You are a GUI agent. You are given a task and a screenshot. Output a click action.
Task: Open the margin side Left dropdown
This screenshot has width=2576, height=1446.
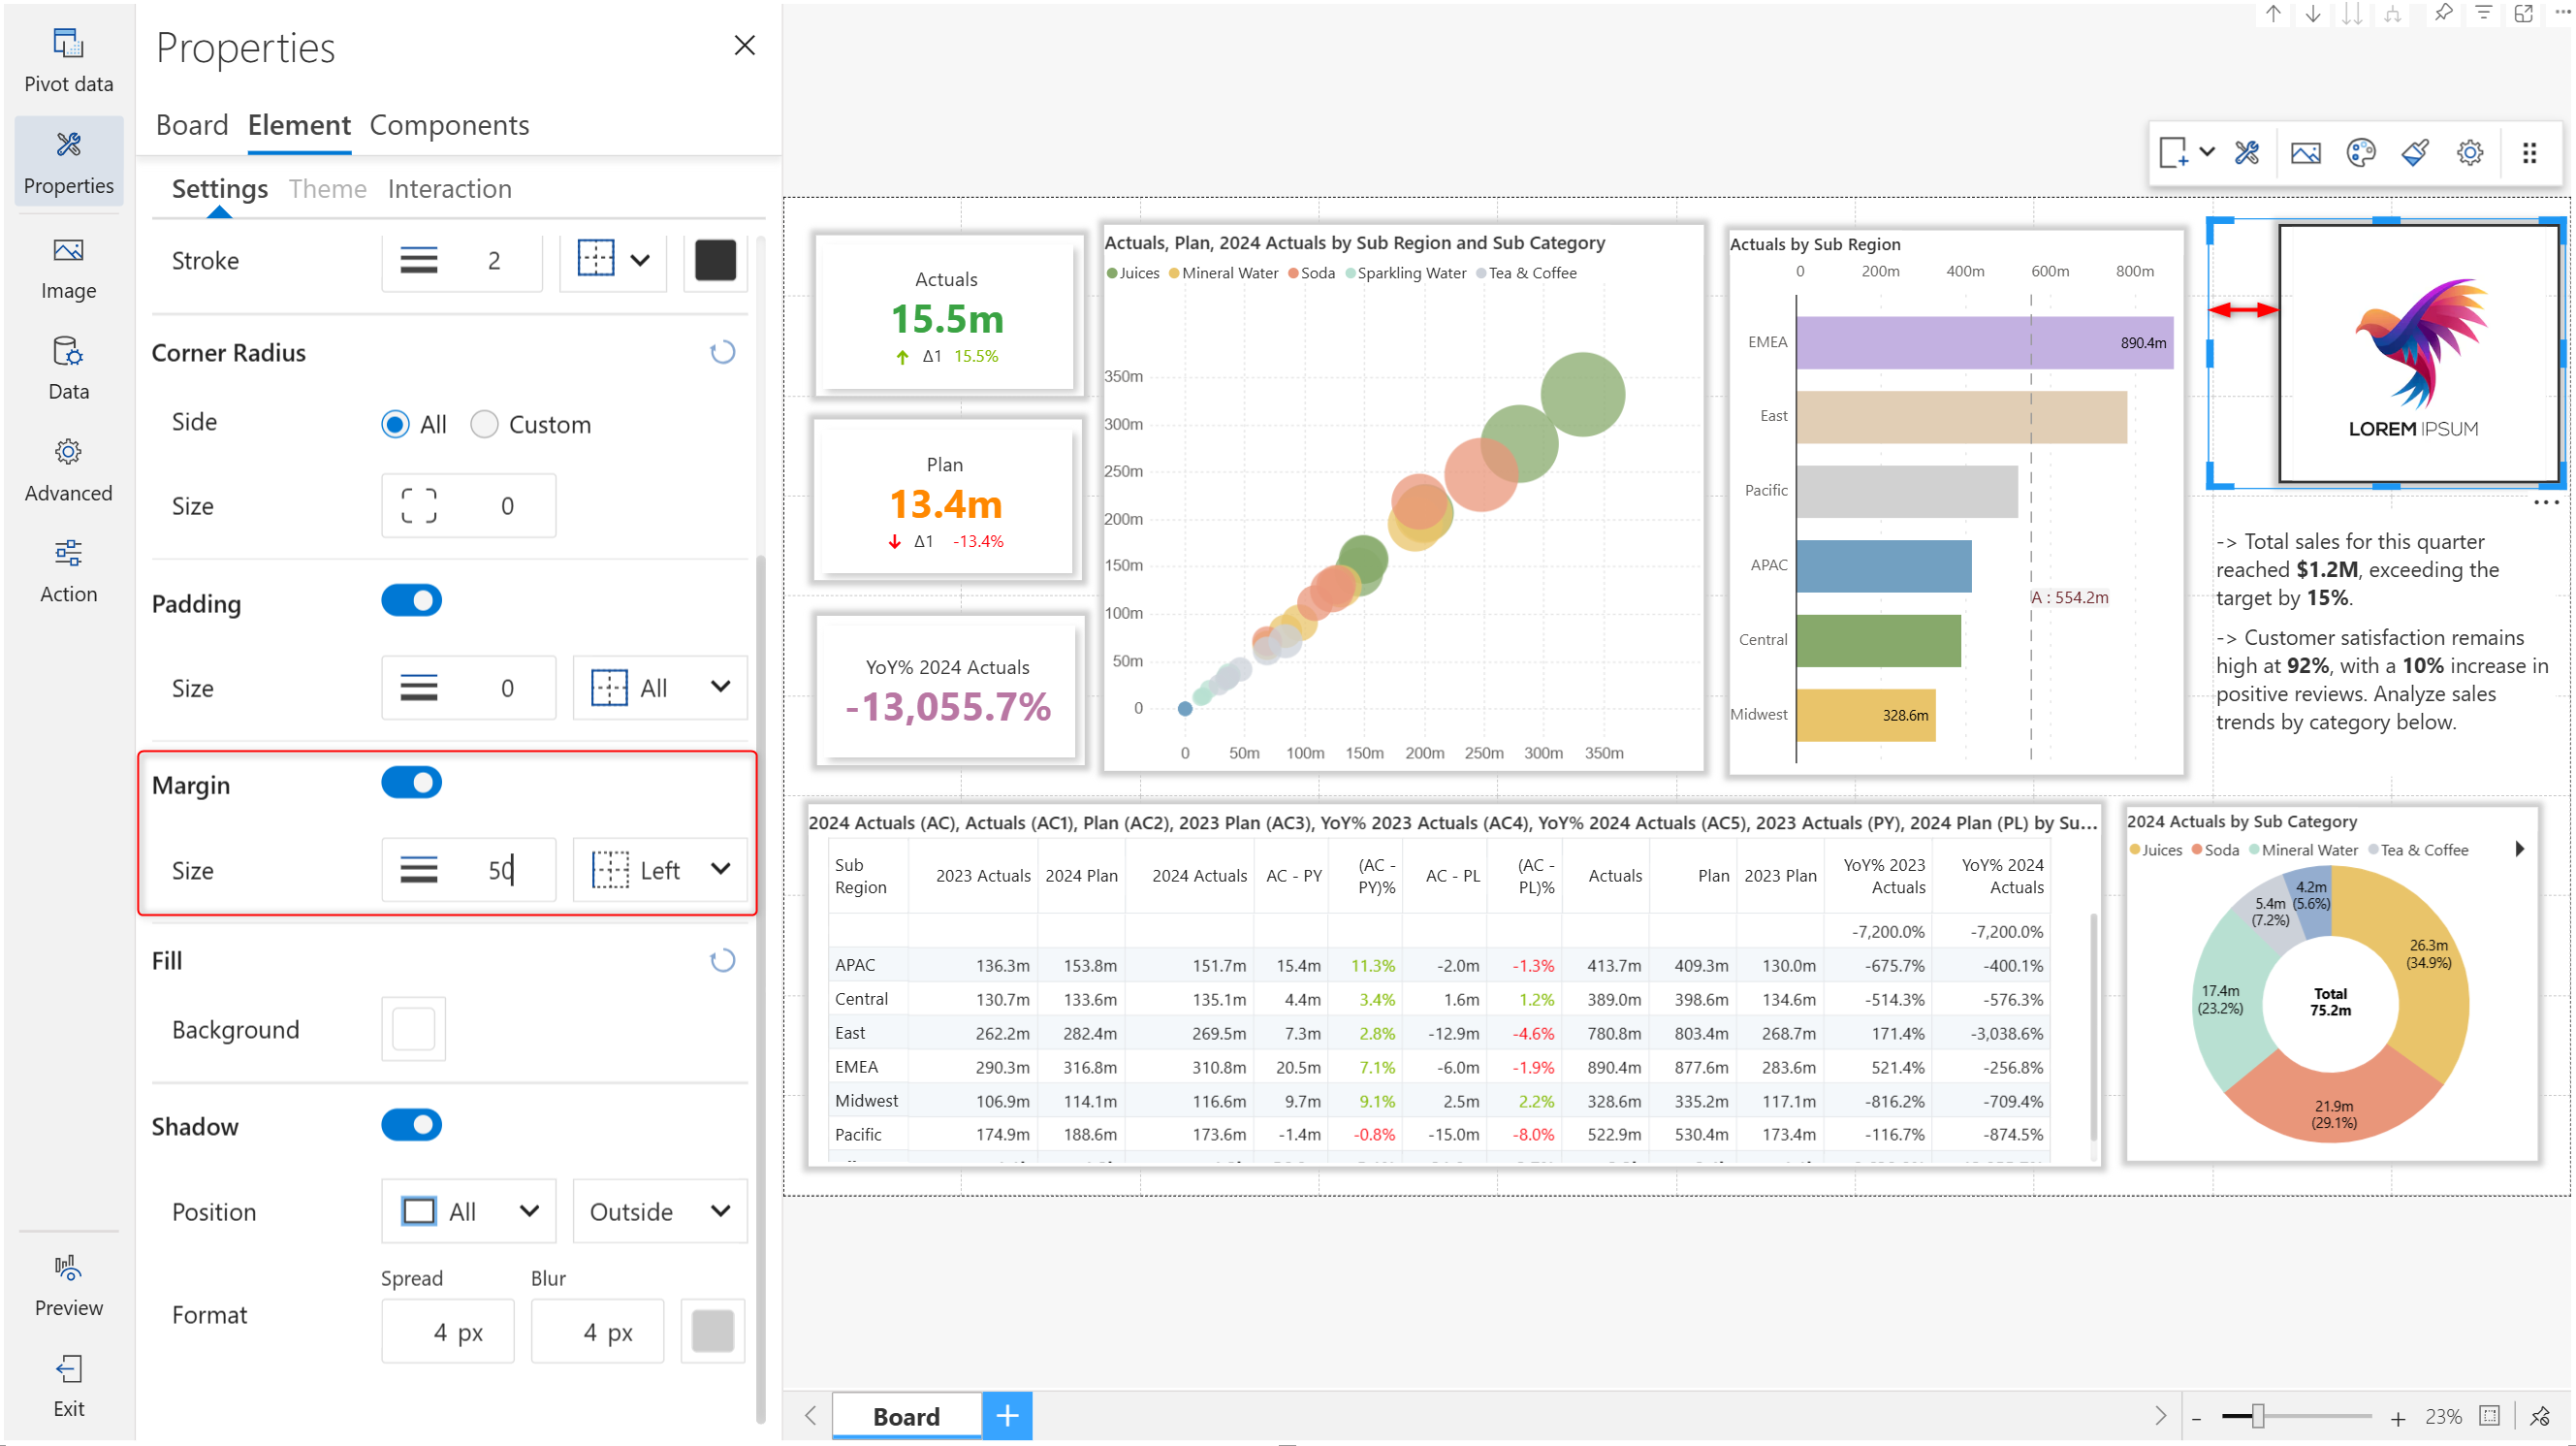[x=660, y=869]
